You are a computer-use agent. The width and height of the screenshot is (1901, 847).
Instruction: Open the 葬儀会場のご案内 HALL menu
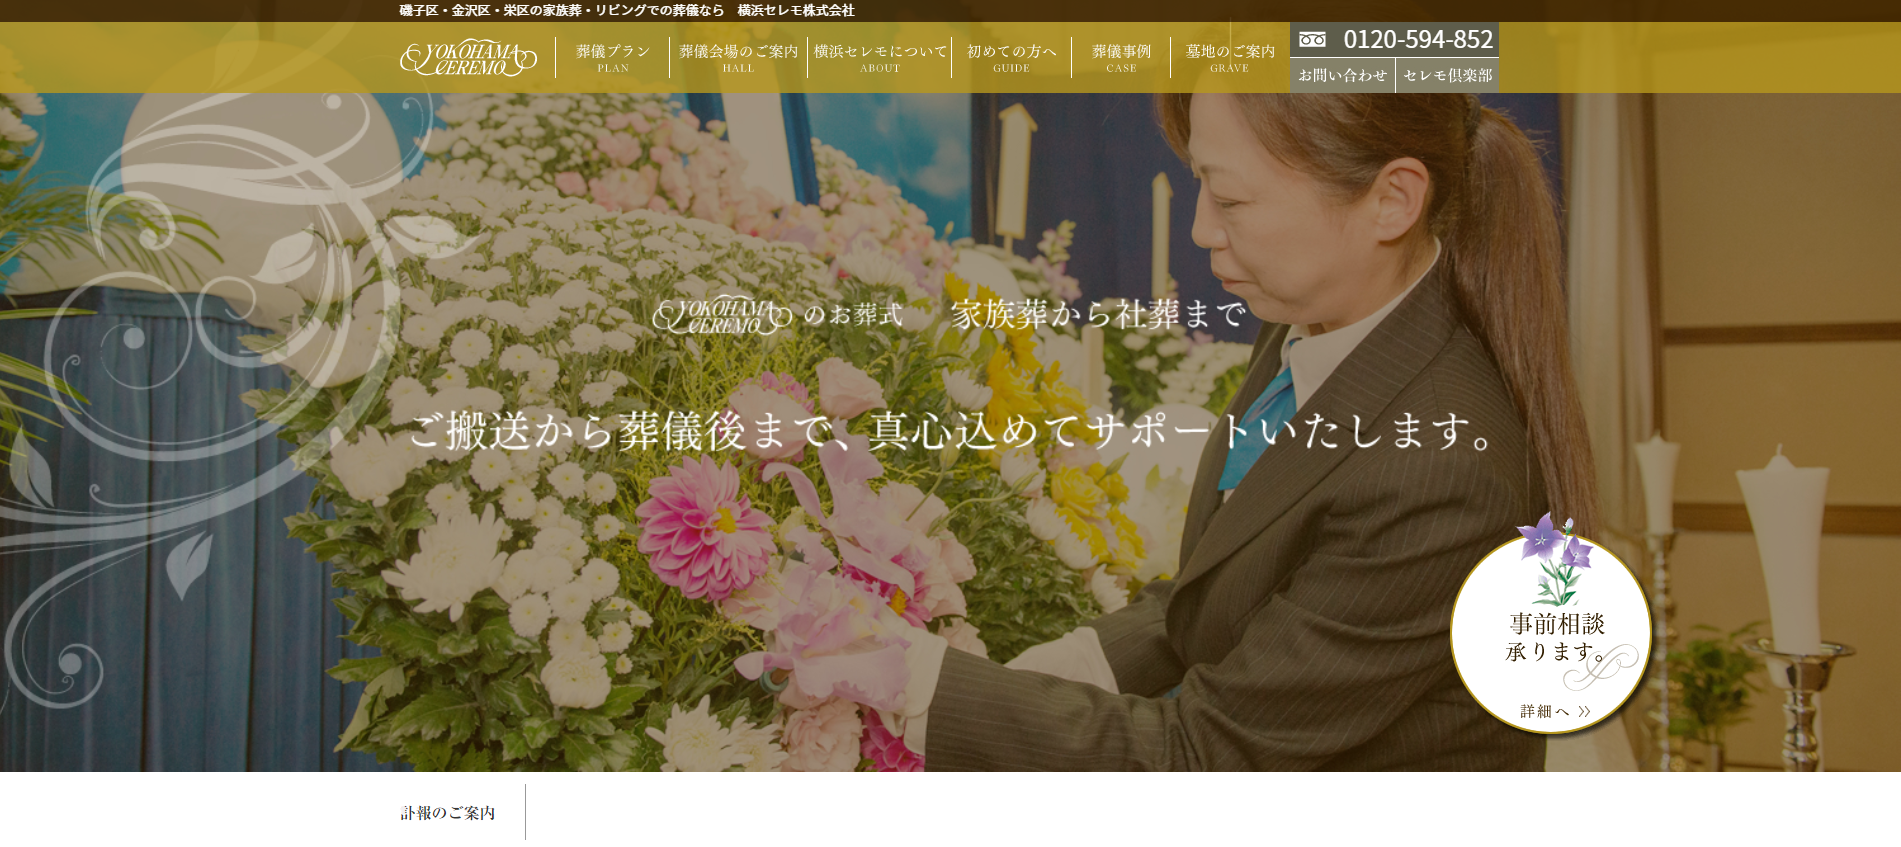pos(738,58)
